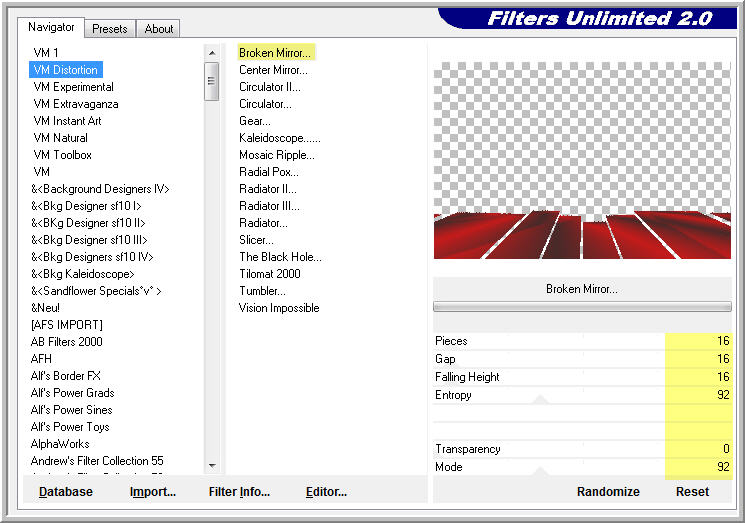Select Alf's Power Toys category

(70, 427)
